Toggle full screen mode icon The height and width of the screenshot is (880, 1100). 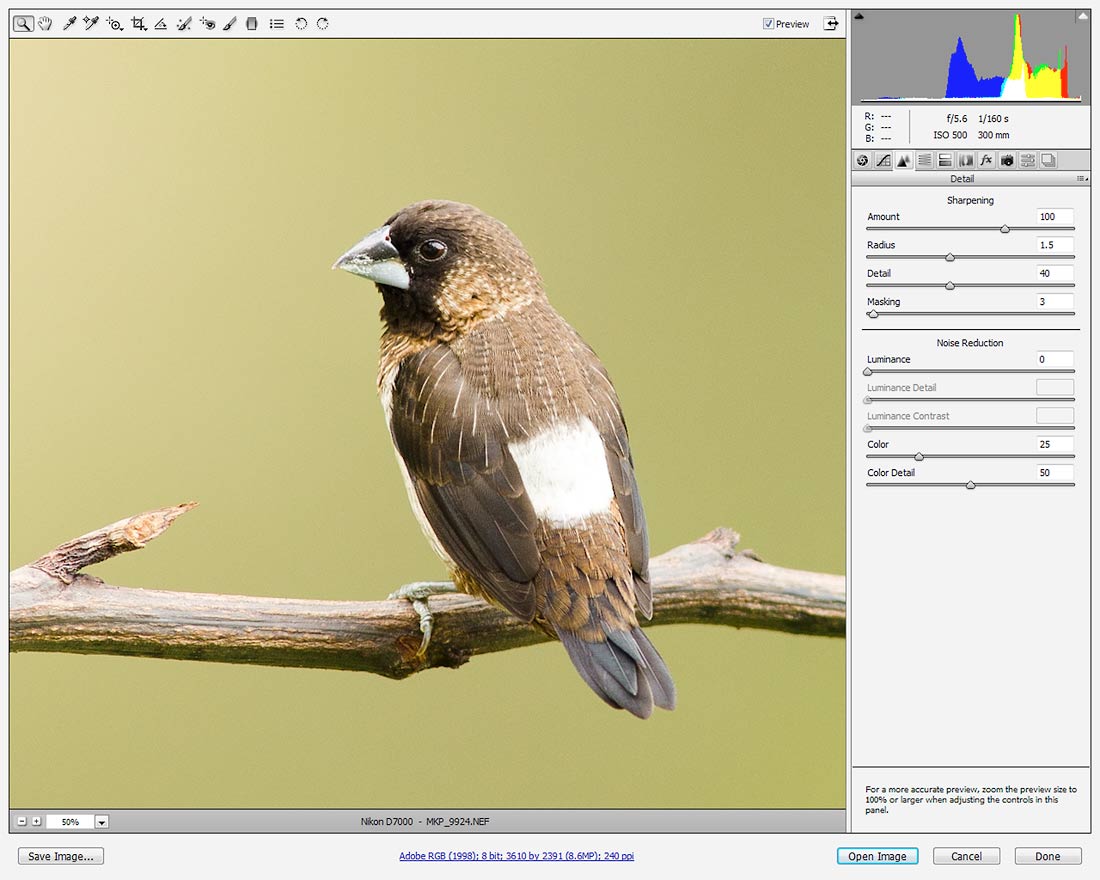[831, 23]
